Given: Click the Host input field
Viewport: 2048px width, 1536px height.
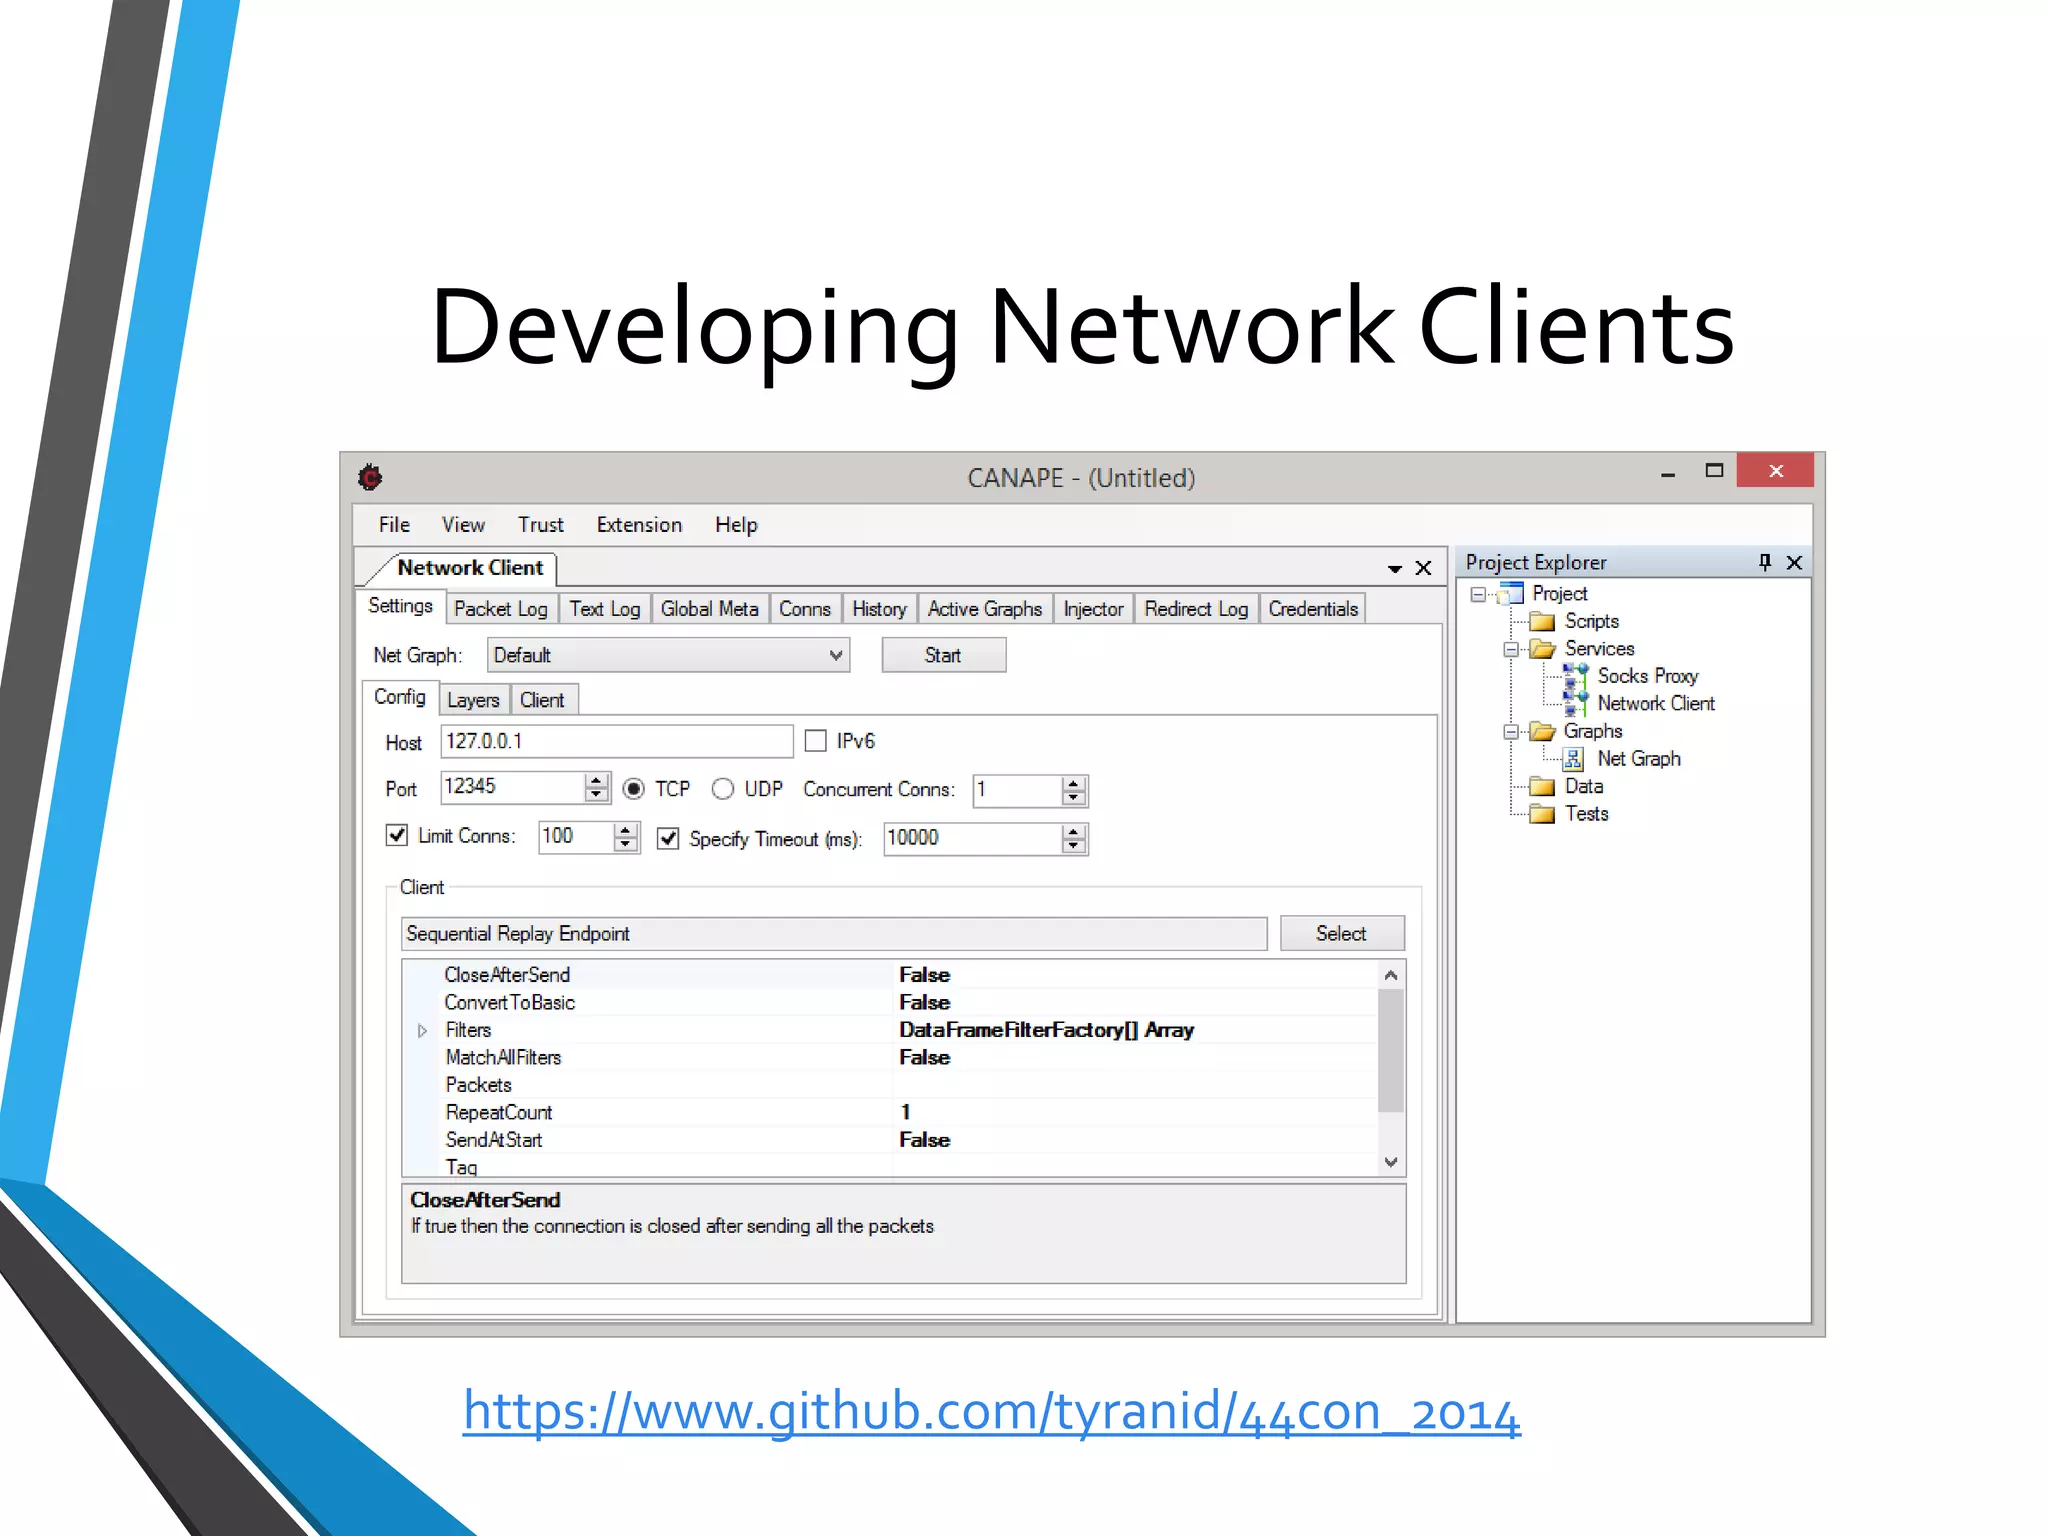Looking at the screenshot, I should (x=616, y=741).
